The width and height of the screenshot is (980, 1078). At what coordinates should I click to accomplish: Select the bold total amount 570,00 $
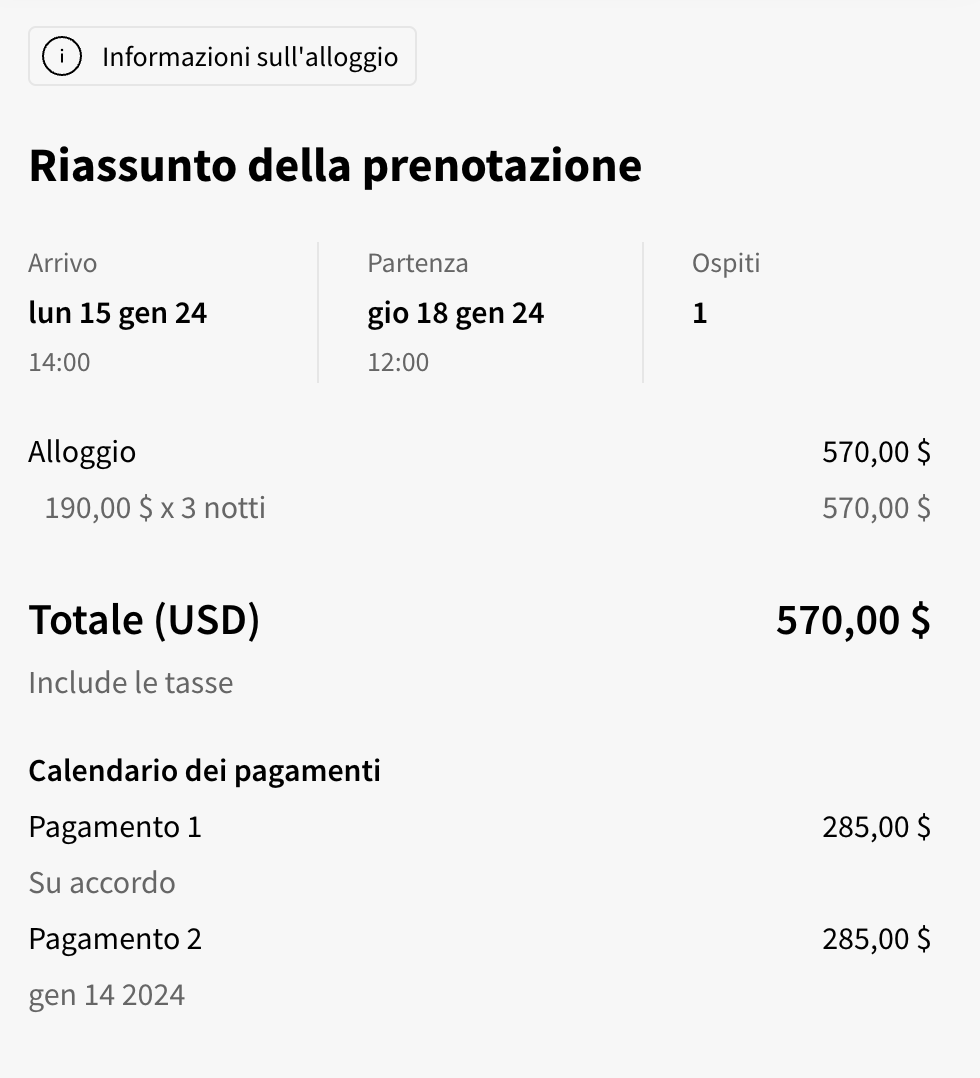point(853,620)
